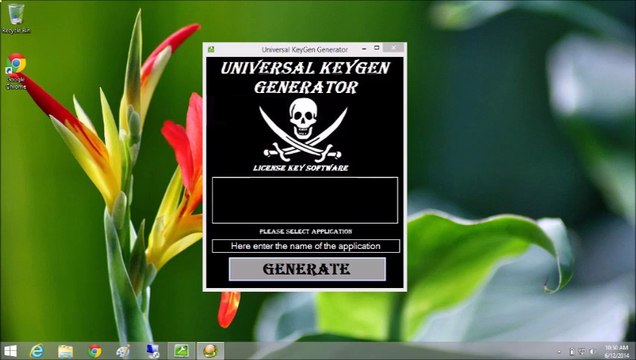The width and height of the screenshot is (636, 360).
Task: Open the network tray icon
Action: pos(582,351)
